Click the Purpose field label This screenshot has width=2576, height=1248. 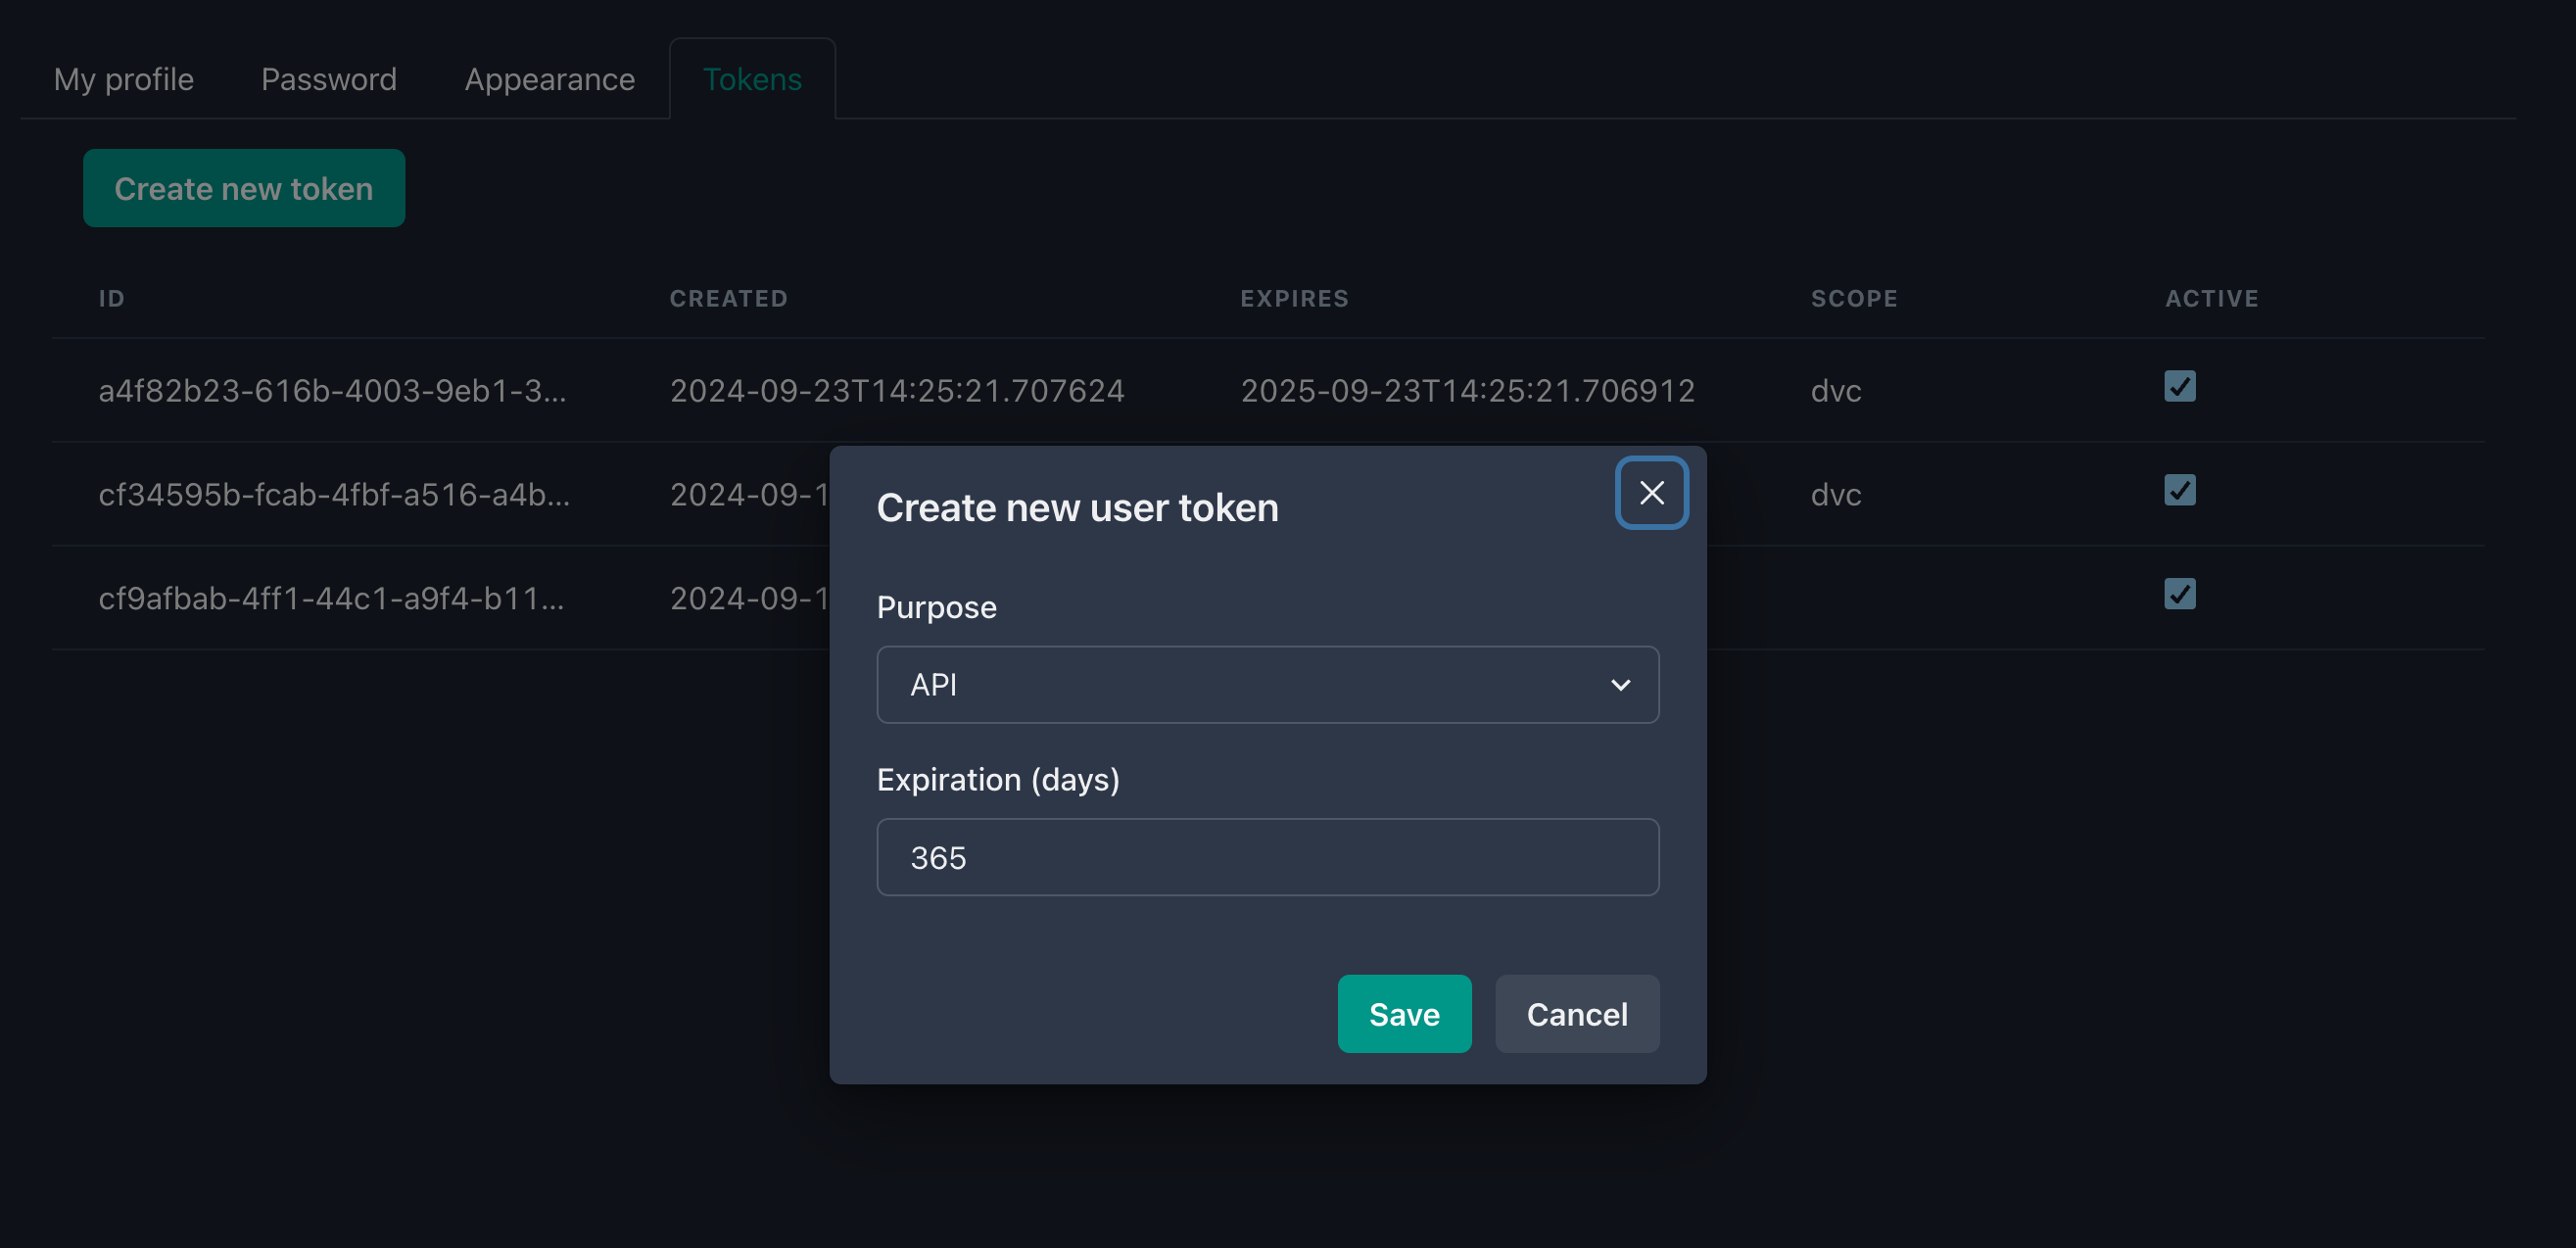[936, 607]
